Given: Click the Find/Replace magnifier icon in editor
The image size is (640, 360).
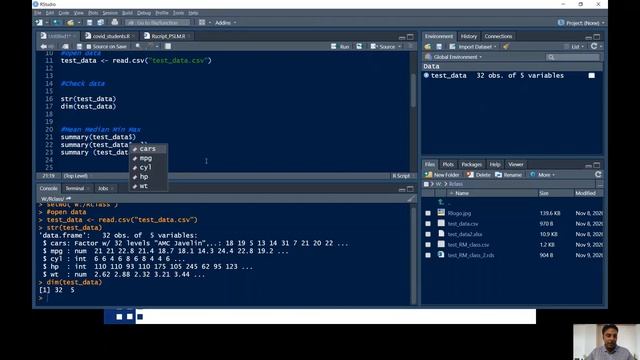Looking at the screenshot, I should click(138, 47).
